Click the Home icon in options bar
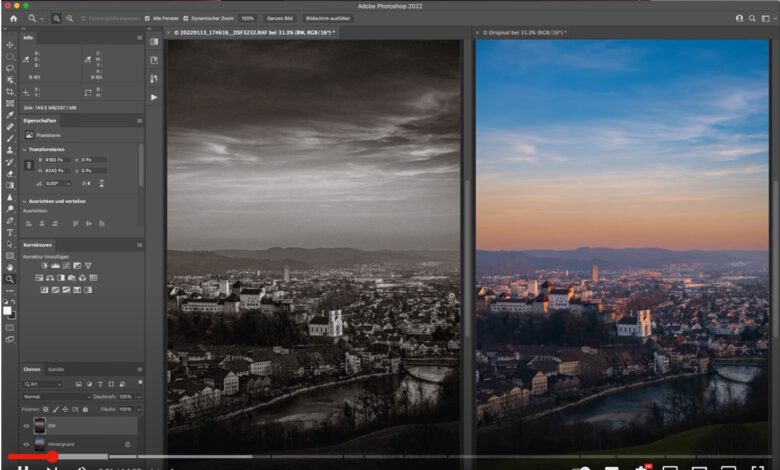This screenshot has width=780, height=470. pyautogui.click(x=13, y=18)
